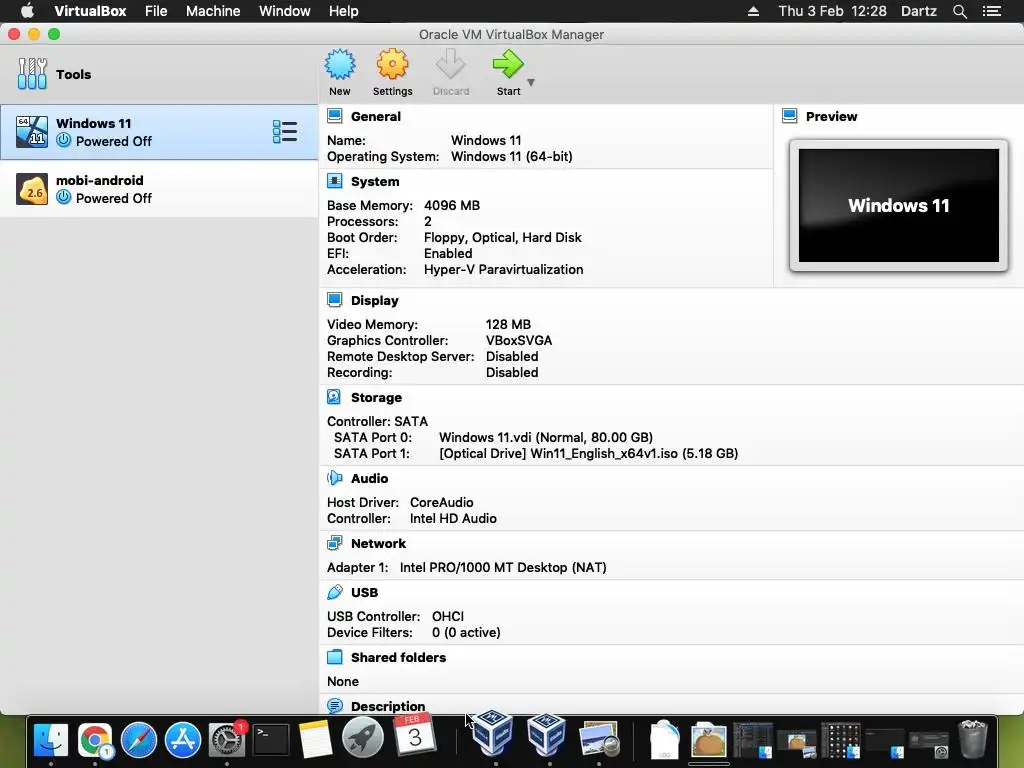Open the Description header link
The width and height of the screenshot is (1024, 768).
388,707
